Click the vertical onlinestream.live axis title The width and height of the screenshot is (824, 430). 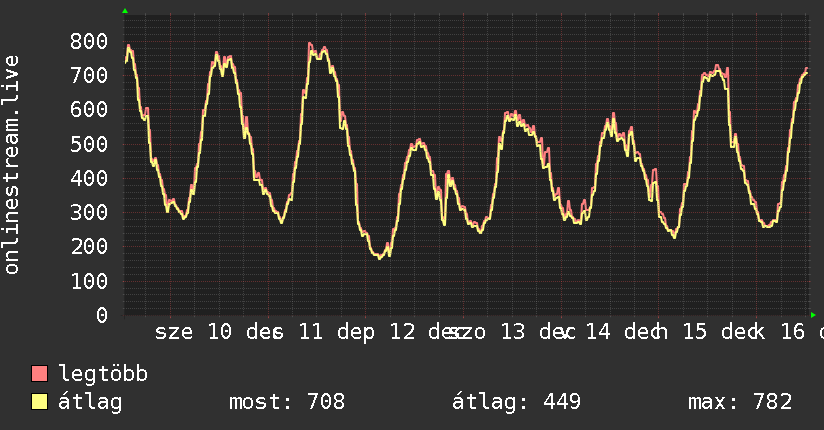pos(12,165)
